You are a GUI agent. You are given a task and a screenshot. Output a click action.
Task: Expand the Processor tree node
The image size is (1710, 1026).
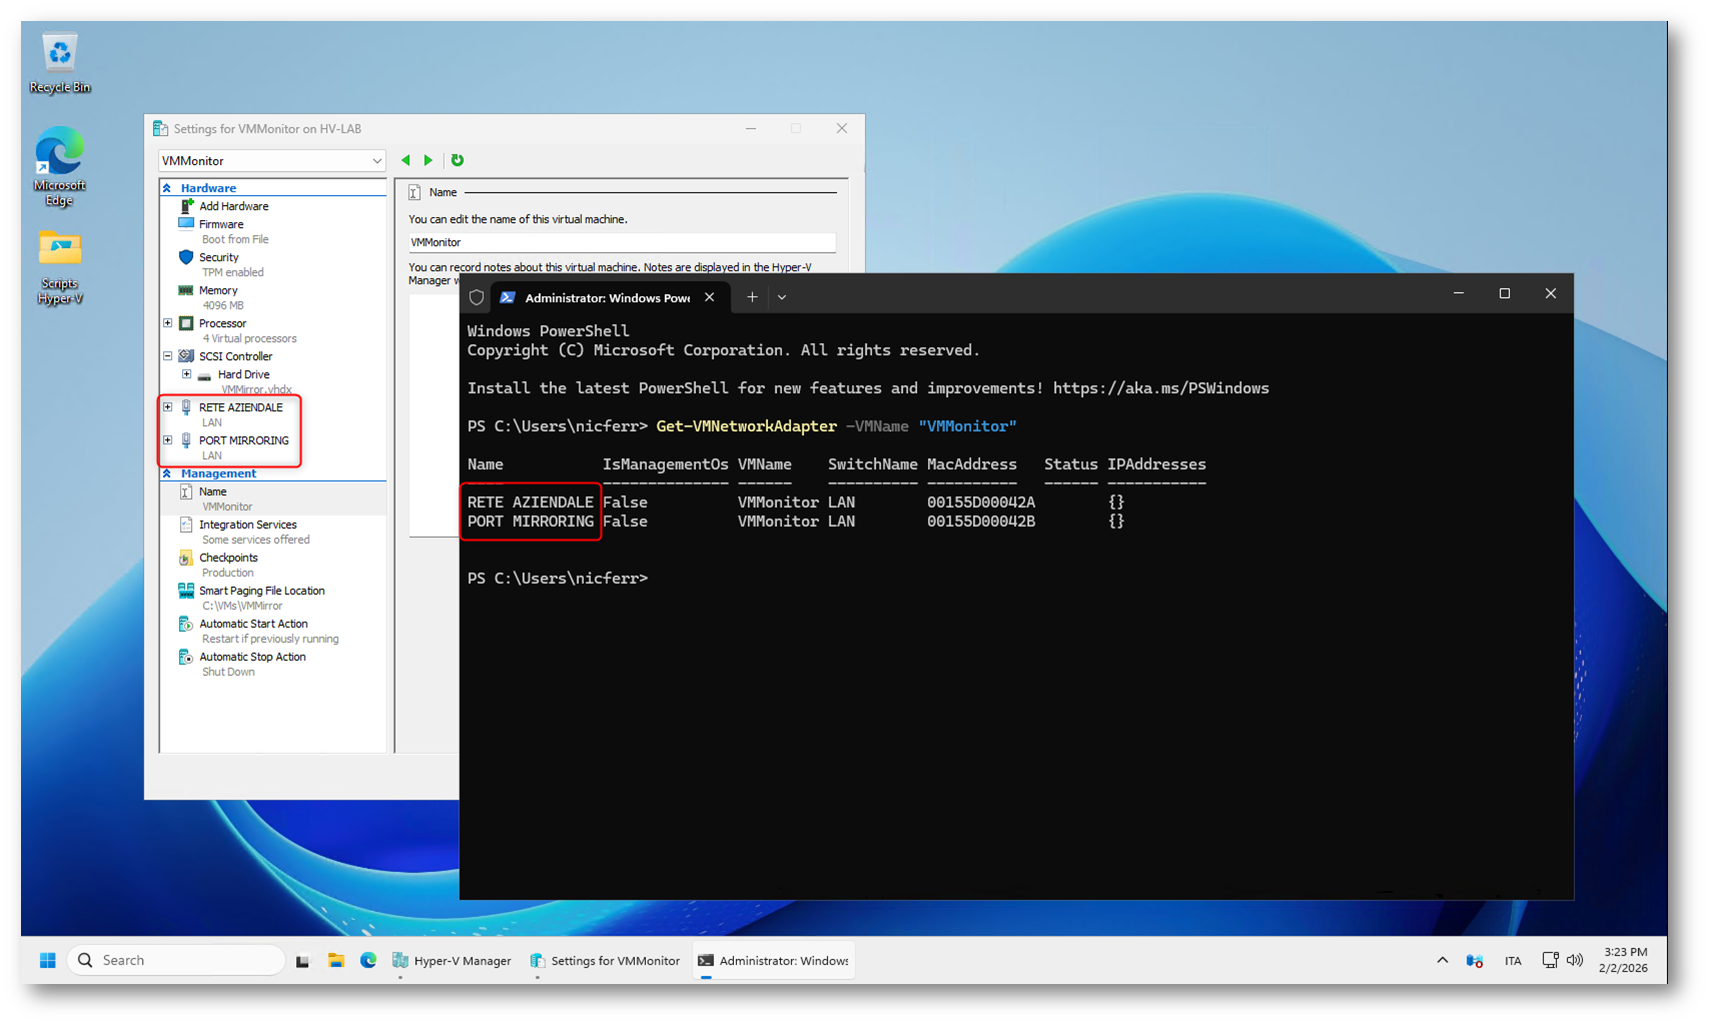coord(168,323)
